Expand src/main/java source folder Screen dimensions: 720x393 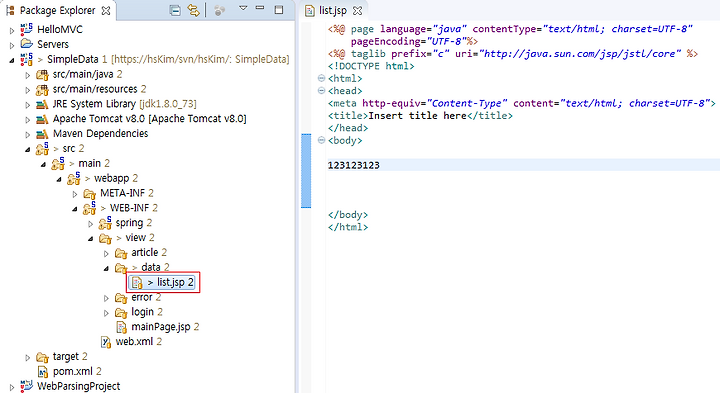(28, 75)
